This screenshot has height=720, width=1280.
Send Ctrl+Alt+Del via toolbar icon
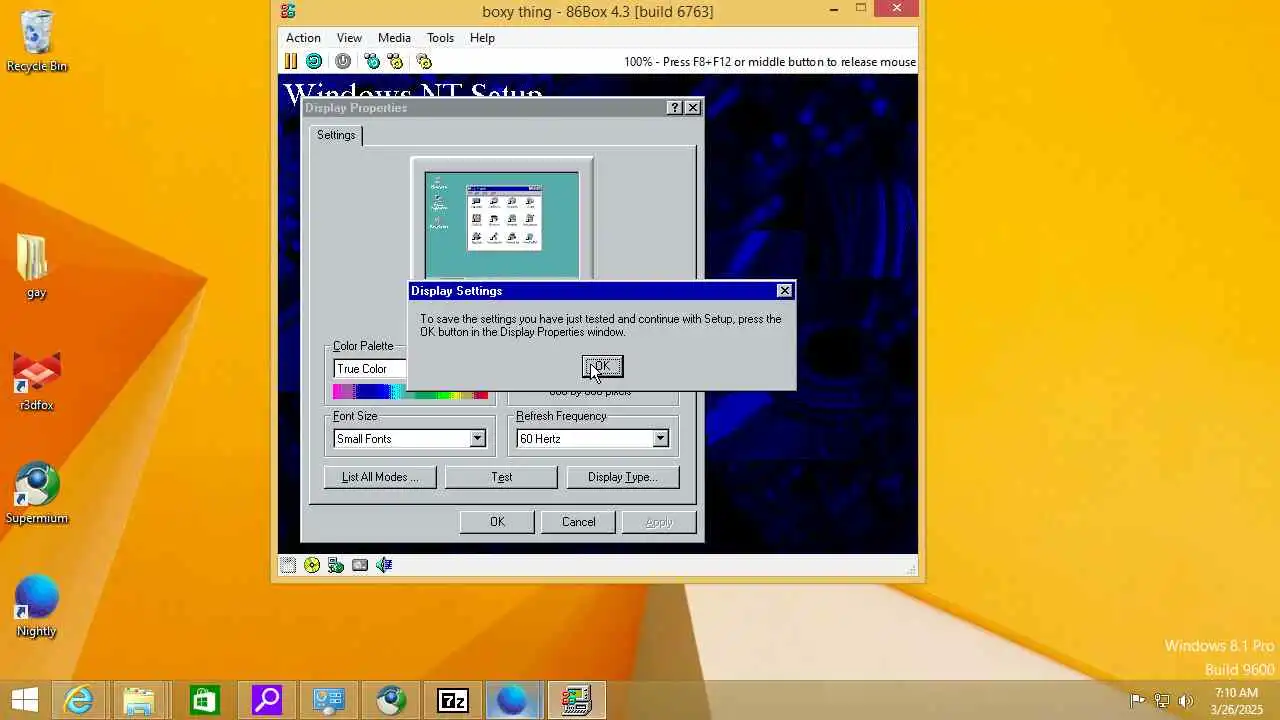coord(372,61)
